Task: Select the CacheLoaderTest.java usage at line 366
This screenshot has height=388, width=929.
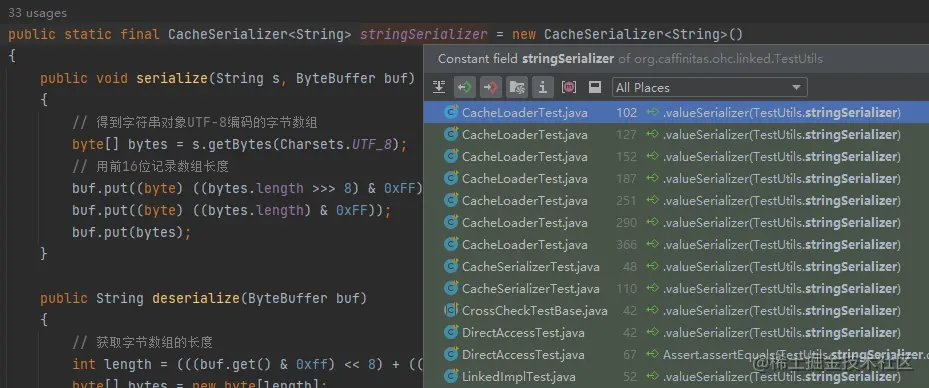Action: [x=676, y=245]
